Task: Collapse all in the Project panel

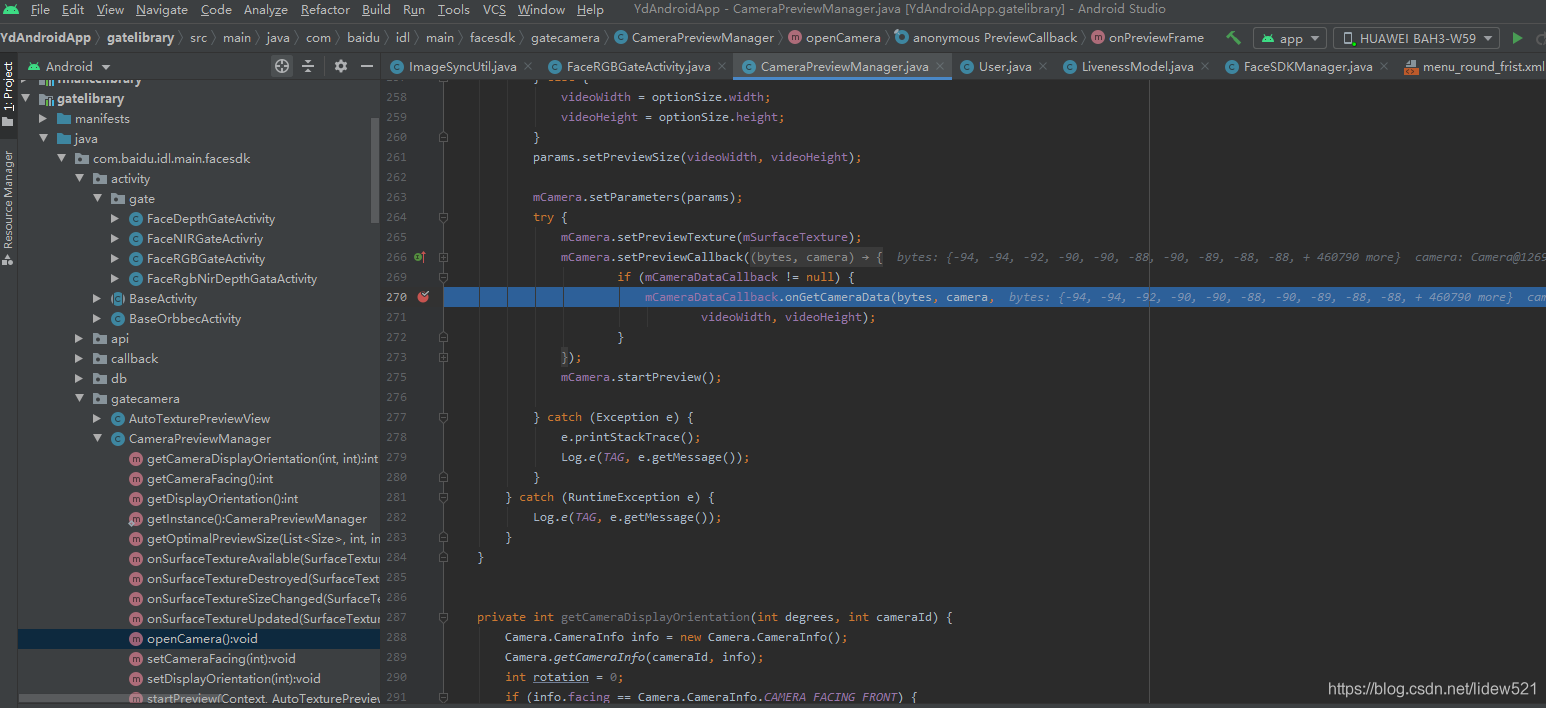Action: (x=308, y=66)
